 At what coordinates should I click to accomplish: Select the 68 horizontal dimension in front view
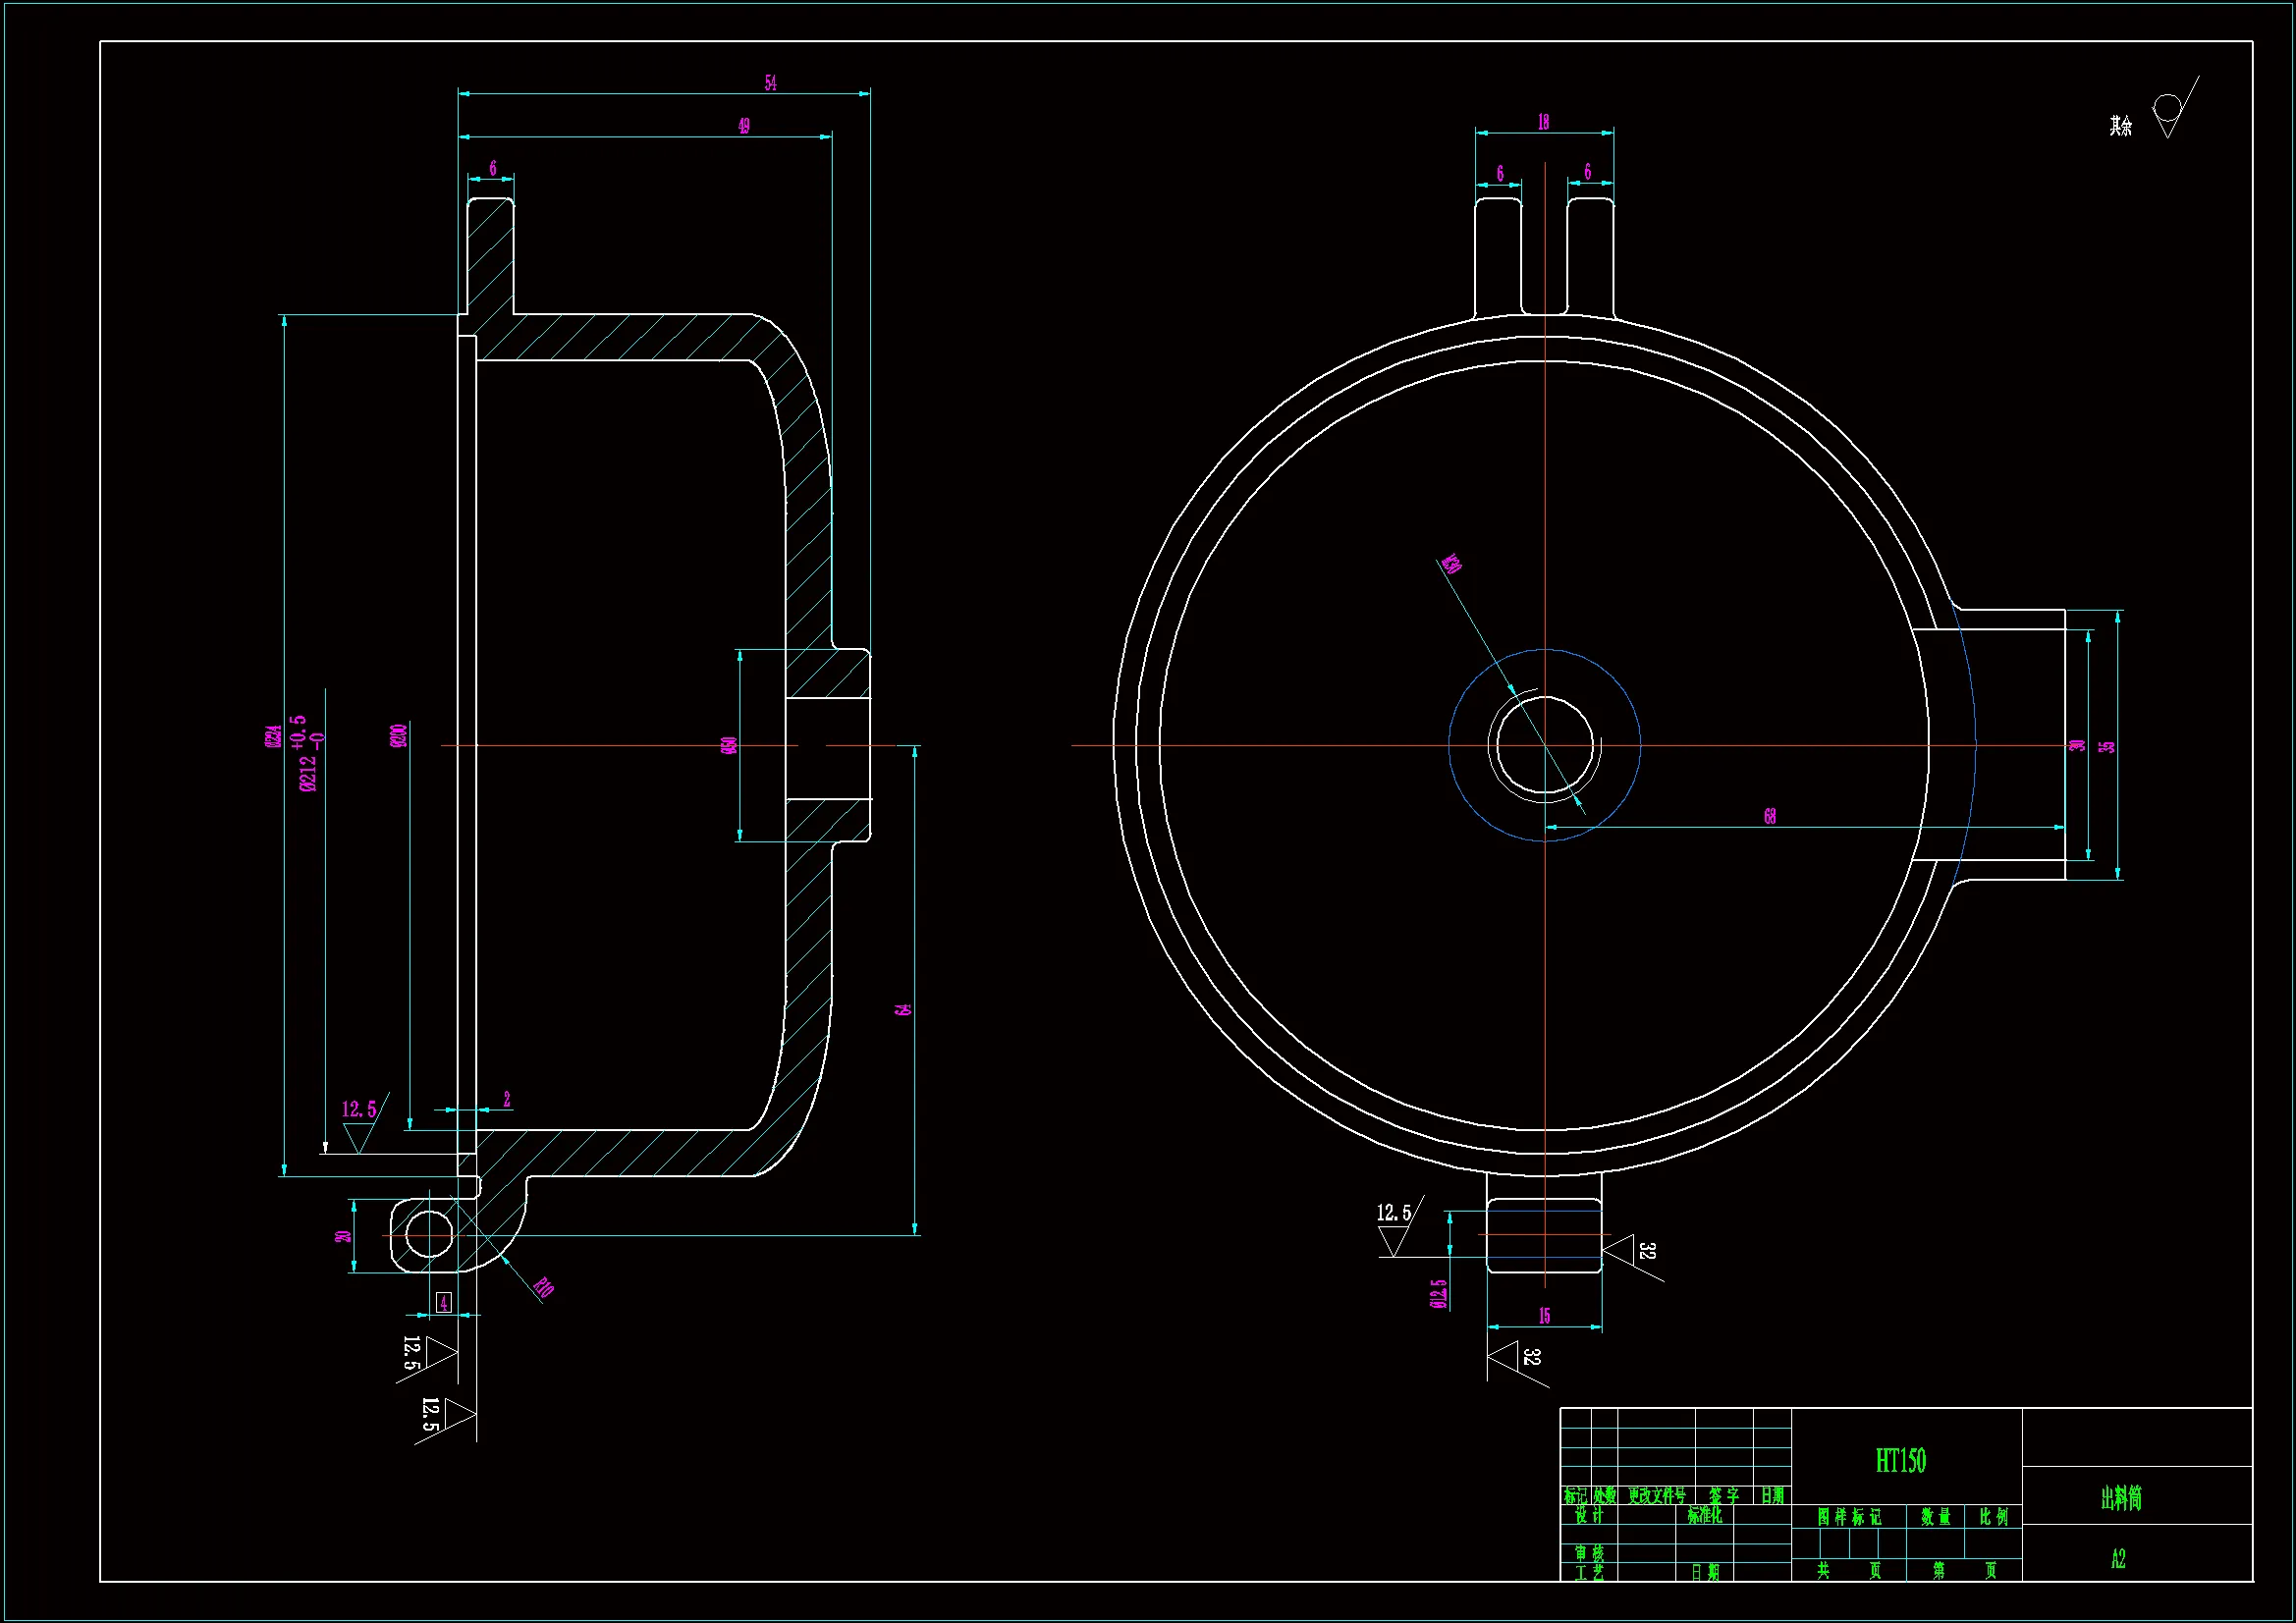(x=1770, y=816)
